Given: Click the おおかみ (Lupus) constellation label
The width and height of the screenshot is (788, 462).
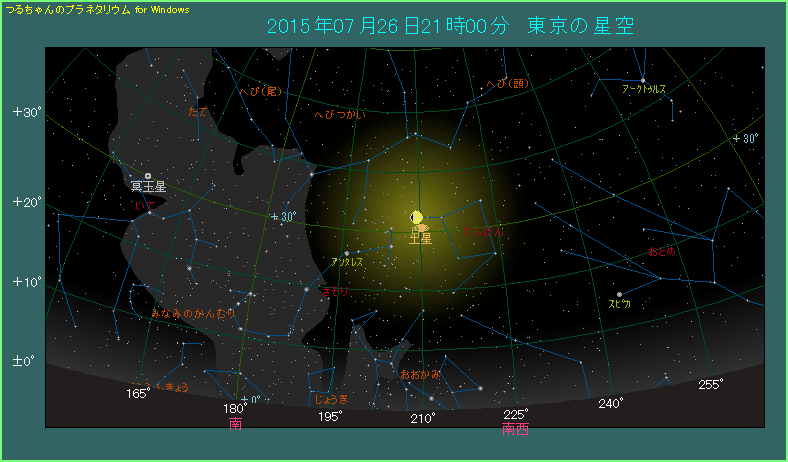Looking at the screenshot, I should coord(419,374).
